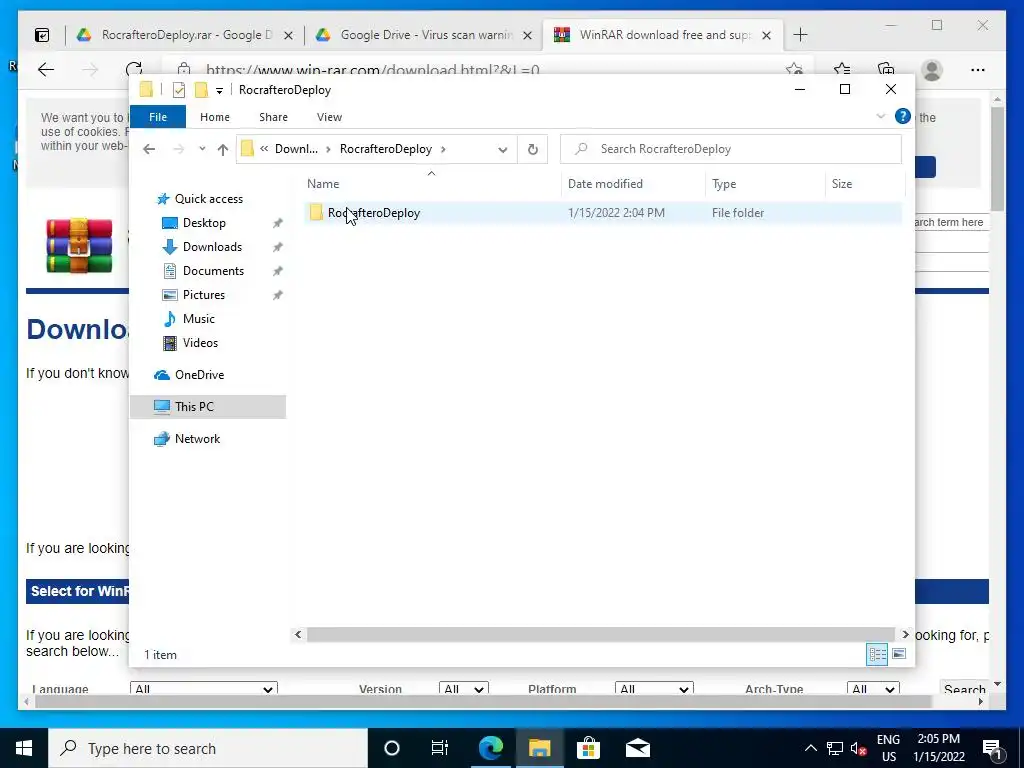1024x768 pixels.
Task: Switch to Virus scan warning browser tab
Action: click(423, 35)
